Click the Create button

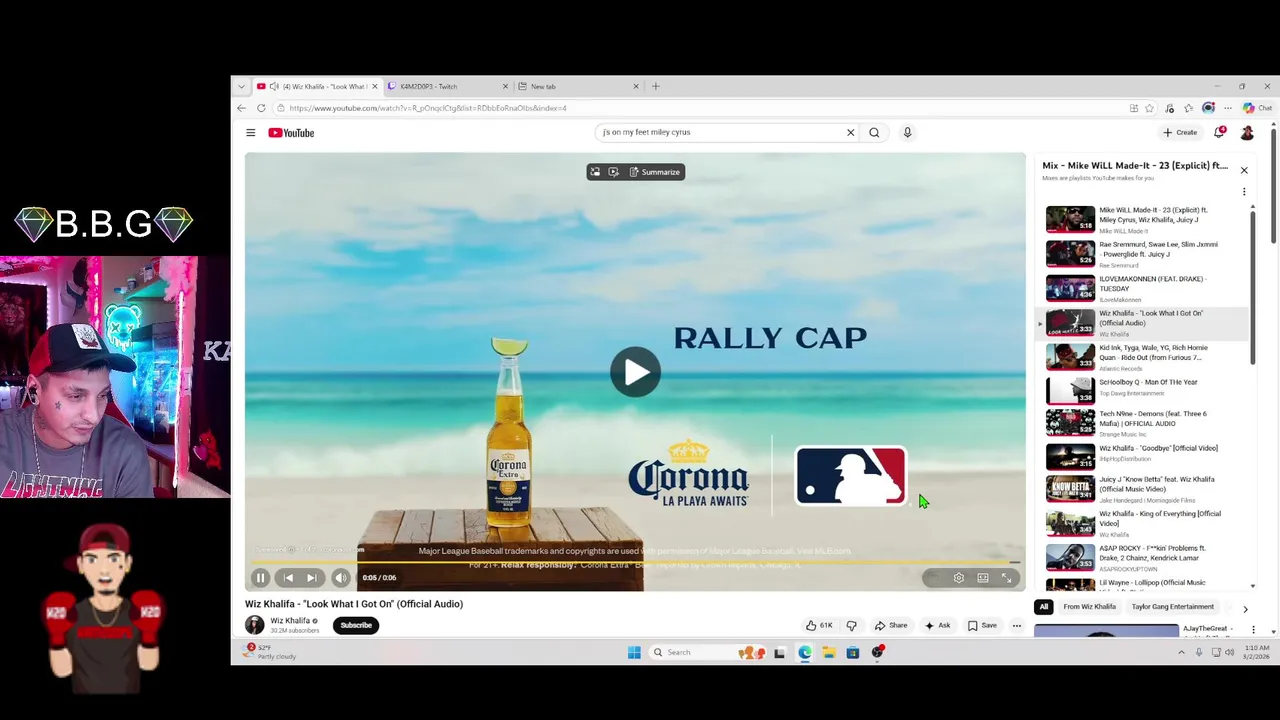pos(1180,132)
